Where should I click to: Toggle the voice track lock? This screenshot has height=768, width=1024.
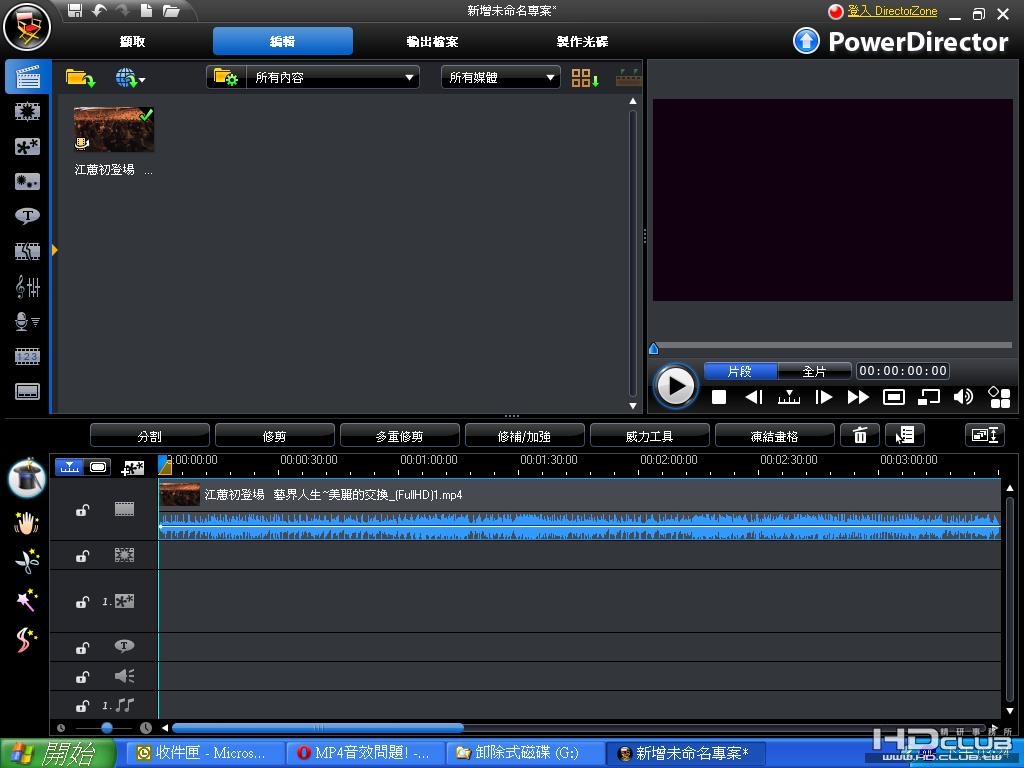click(82, 677)
